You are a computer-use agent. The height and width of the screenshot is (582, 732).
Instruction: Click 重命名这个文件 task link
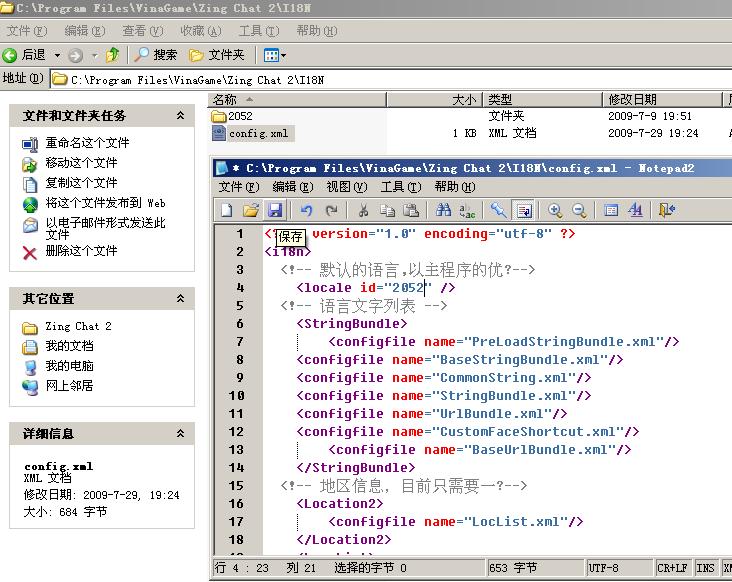tap(87, 143)
